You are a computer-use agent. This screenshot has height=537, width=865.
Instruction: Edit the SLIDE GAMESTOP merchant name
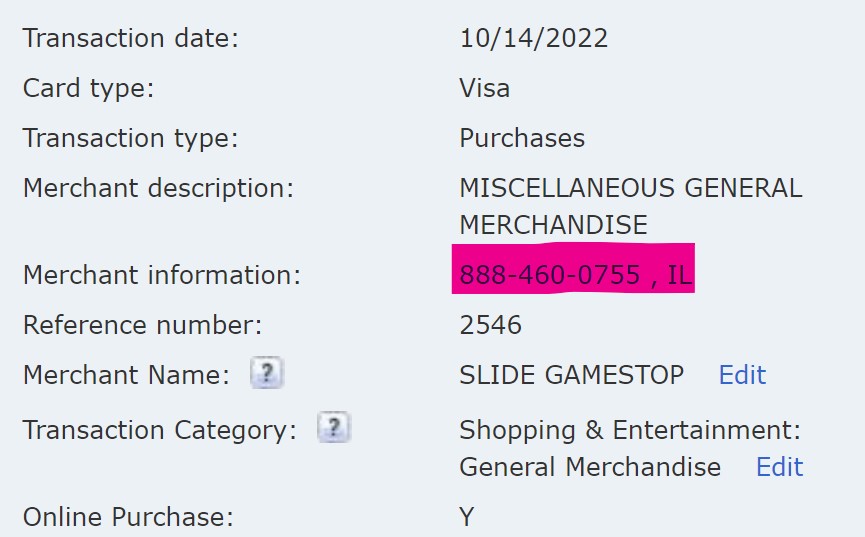coord(742,375)
